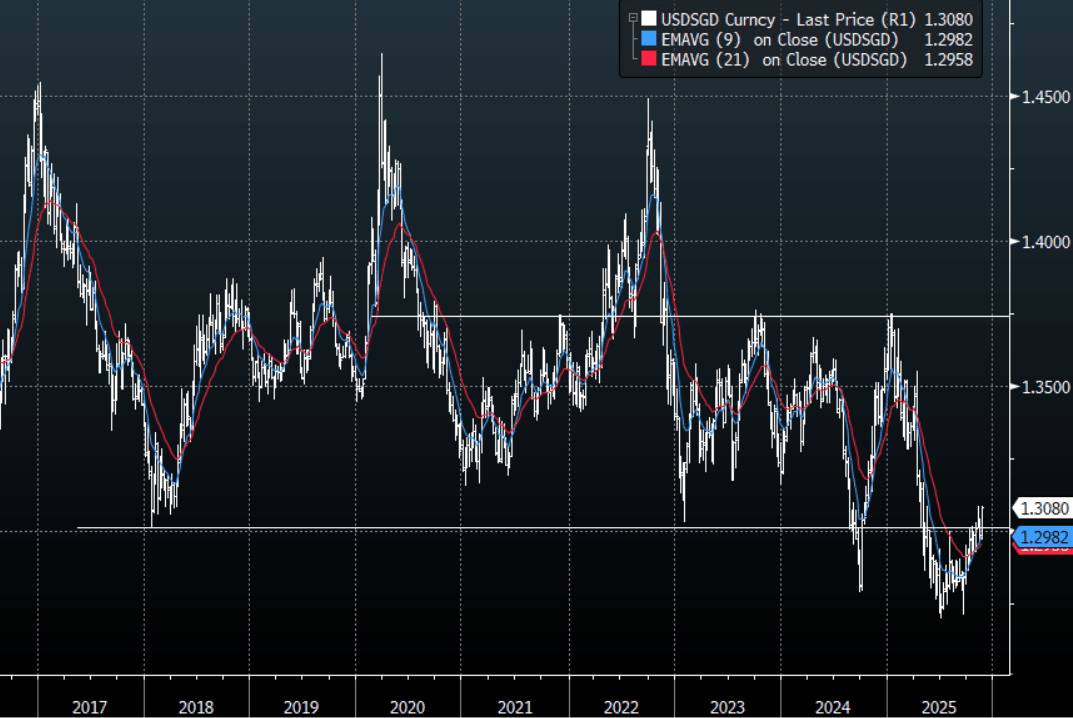This screenshot has width=1073, height=718.
Task: Click the 2023 label on time axis
Action: 727,707
